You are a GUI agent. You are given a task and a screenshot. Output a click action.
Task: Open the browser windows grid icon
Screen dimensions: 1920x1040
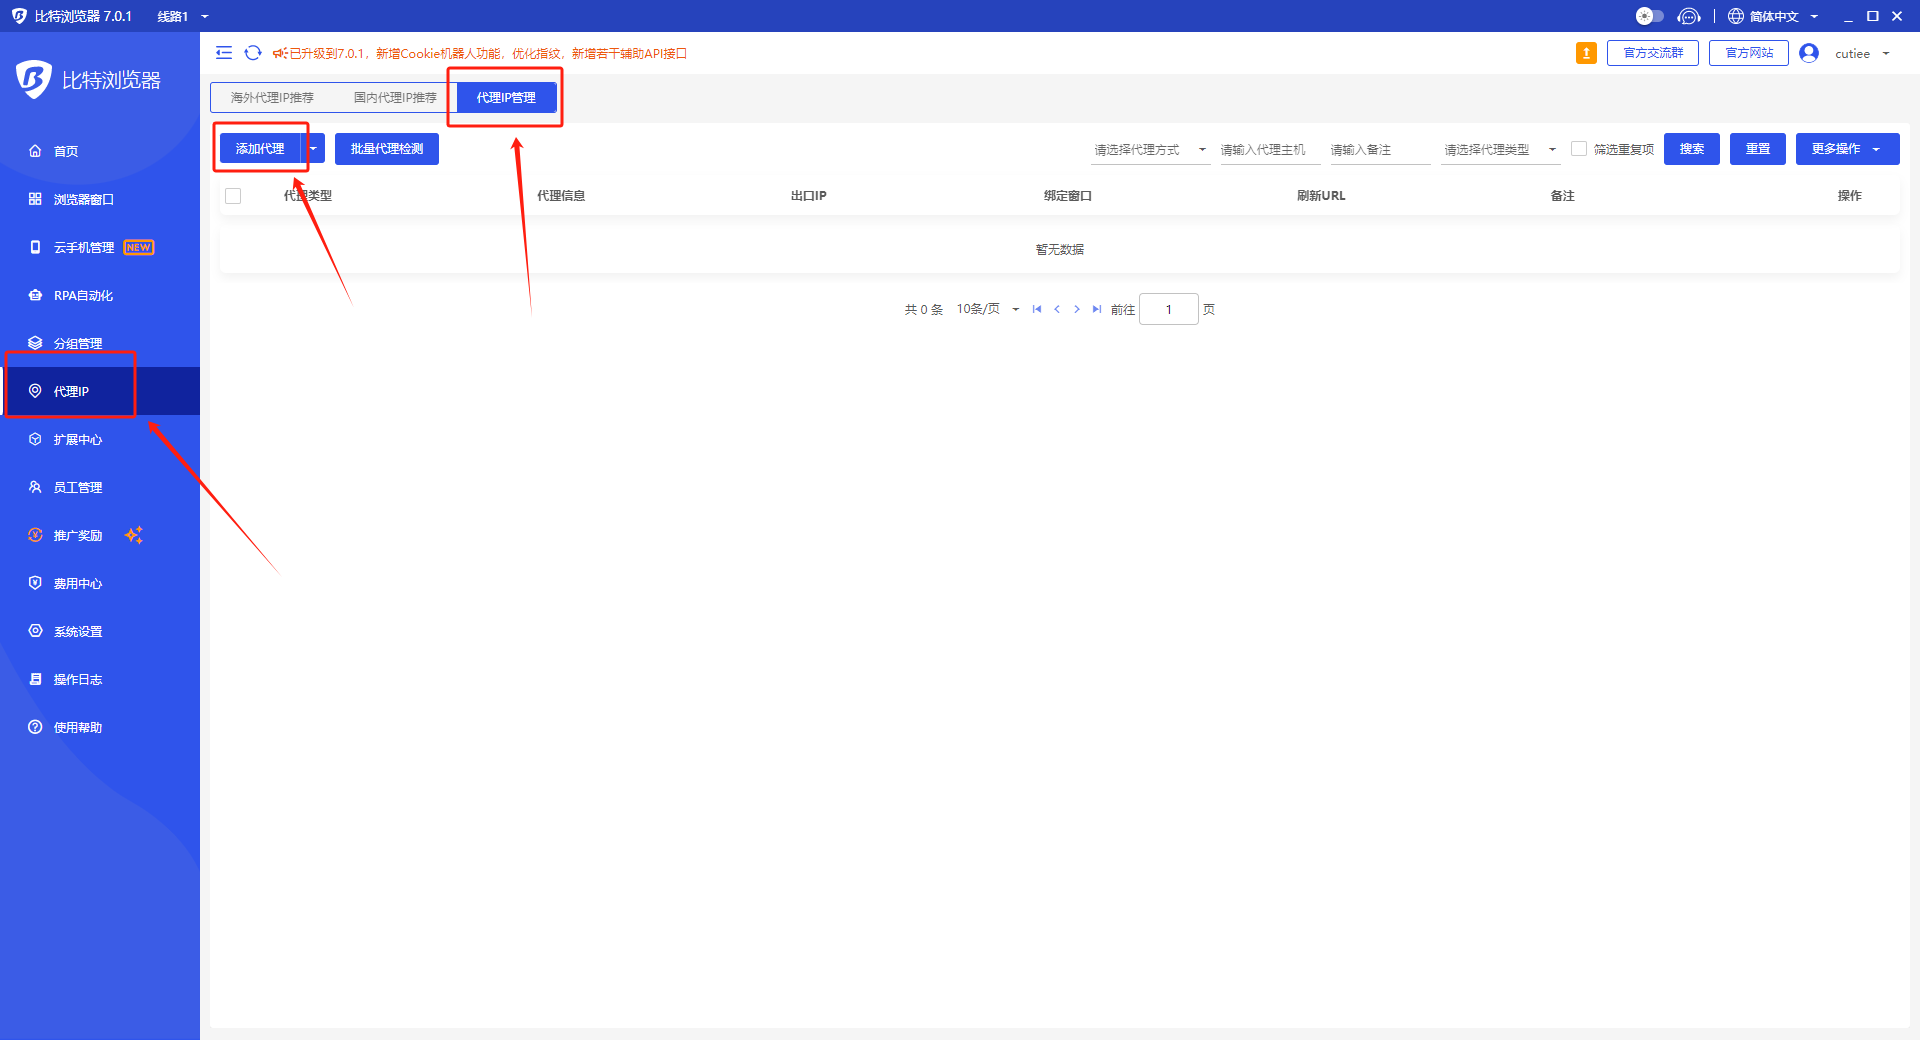pyautogui.click(x=35, y=199)
